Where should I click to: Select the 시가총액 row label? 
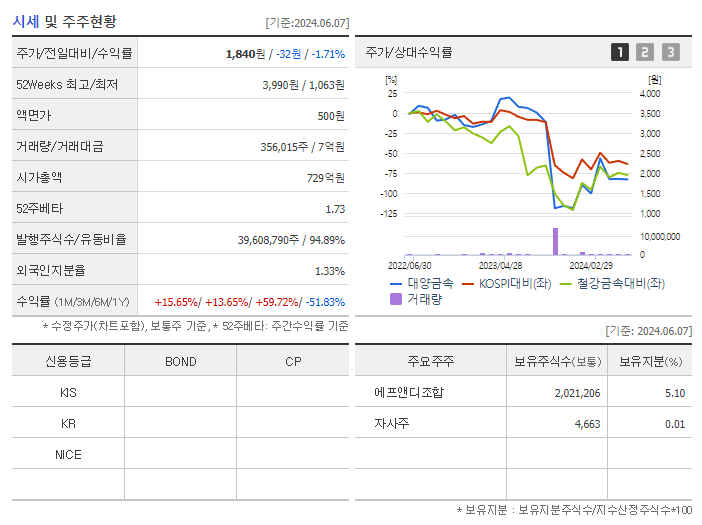point(39,177)
